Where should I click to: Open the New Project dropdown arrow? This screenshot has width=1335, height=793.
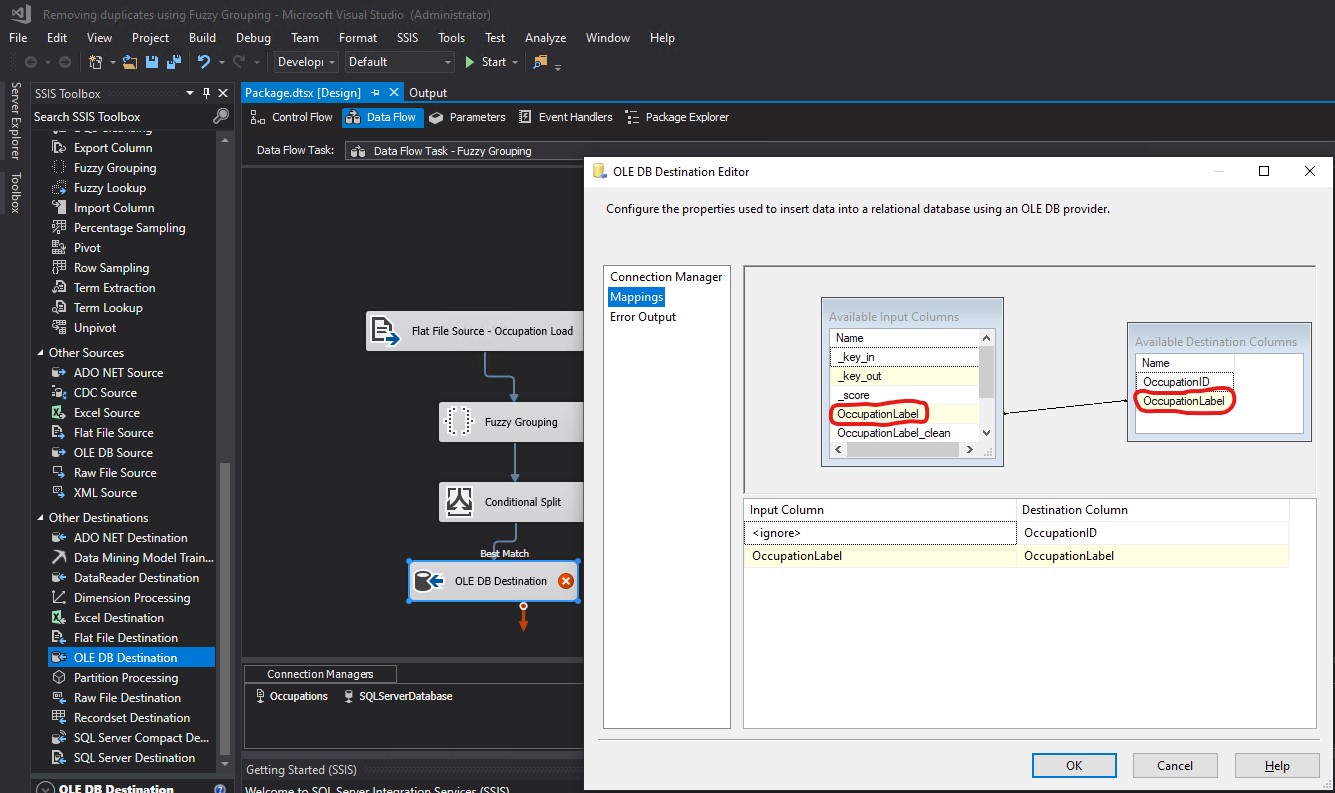point(112,62)
